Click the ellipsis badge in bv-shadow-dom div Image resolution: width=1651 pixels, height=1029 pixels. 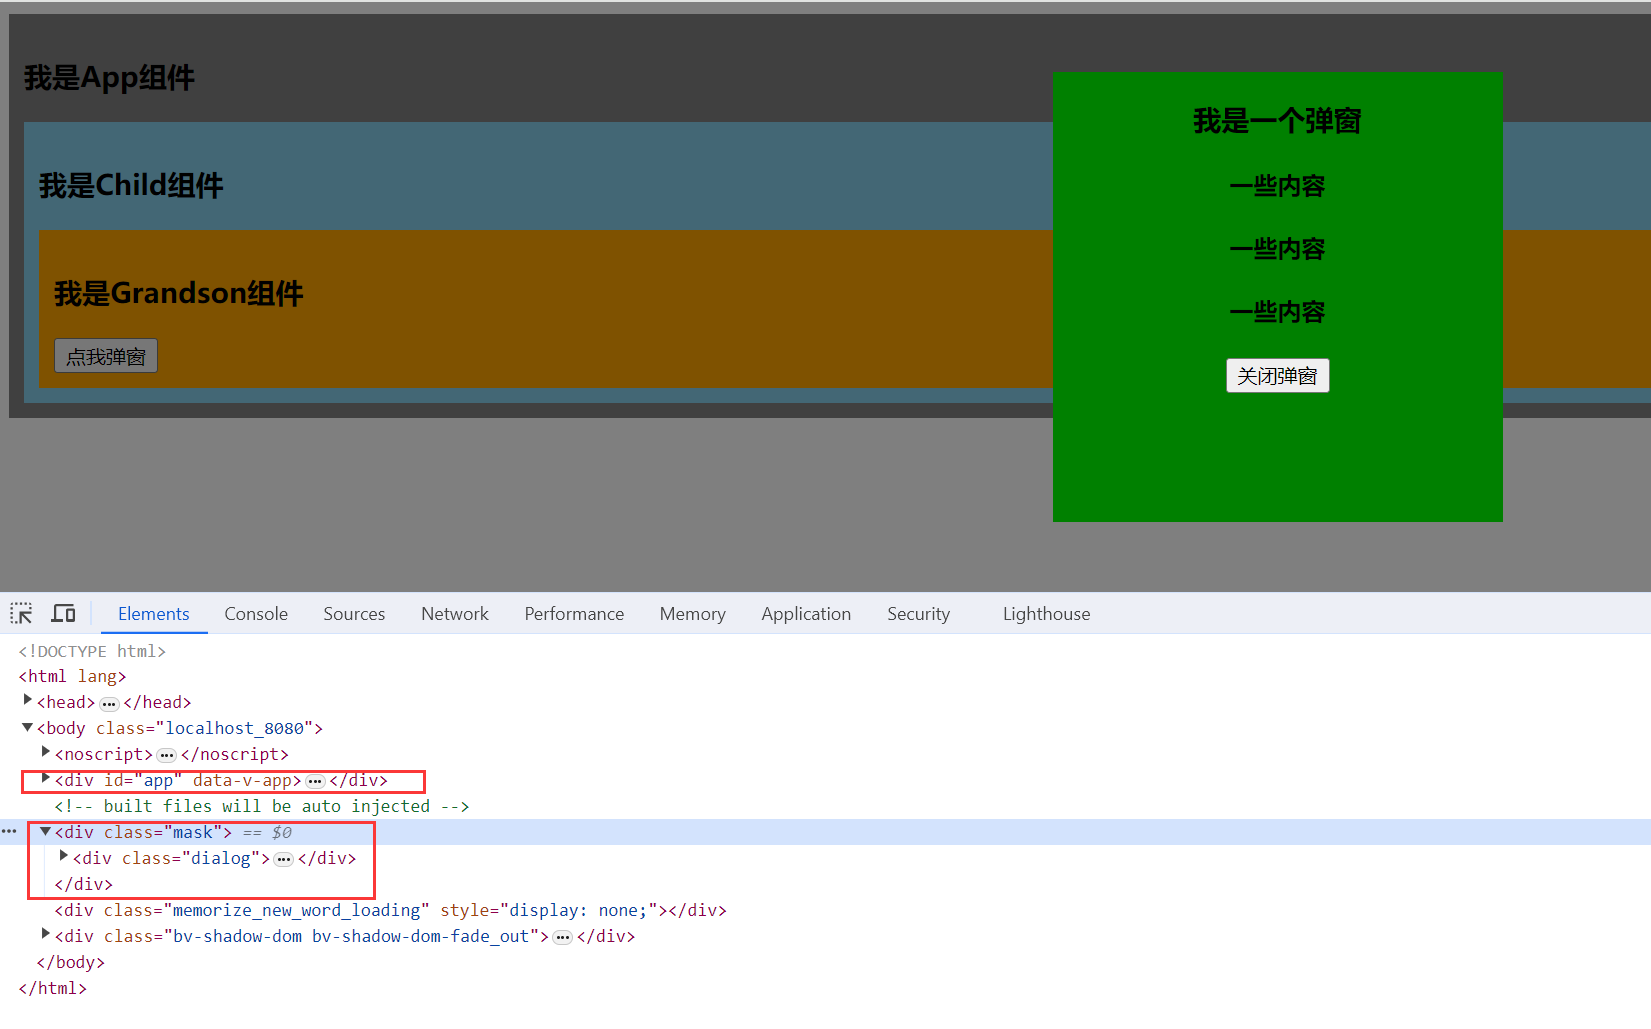[x=563, y=938]
